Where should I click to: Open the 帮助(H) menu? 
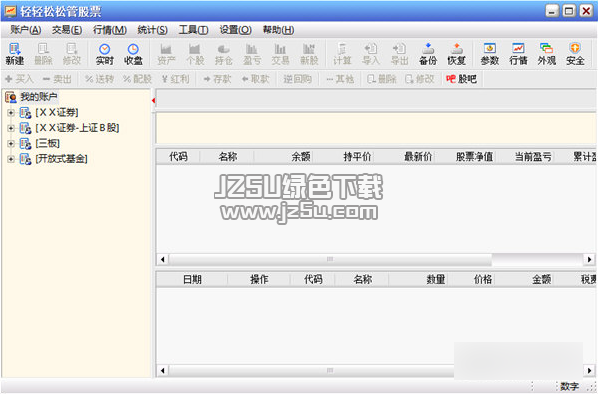point(278,30)
